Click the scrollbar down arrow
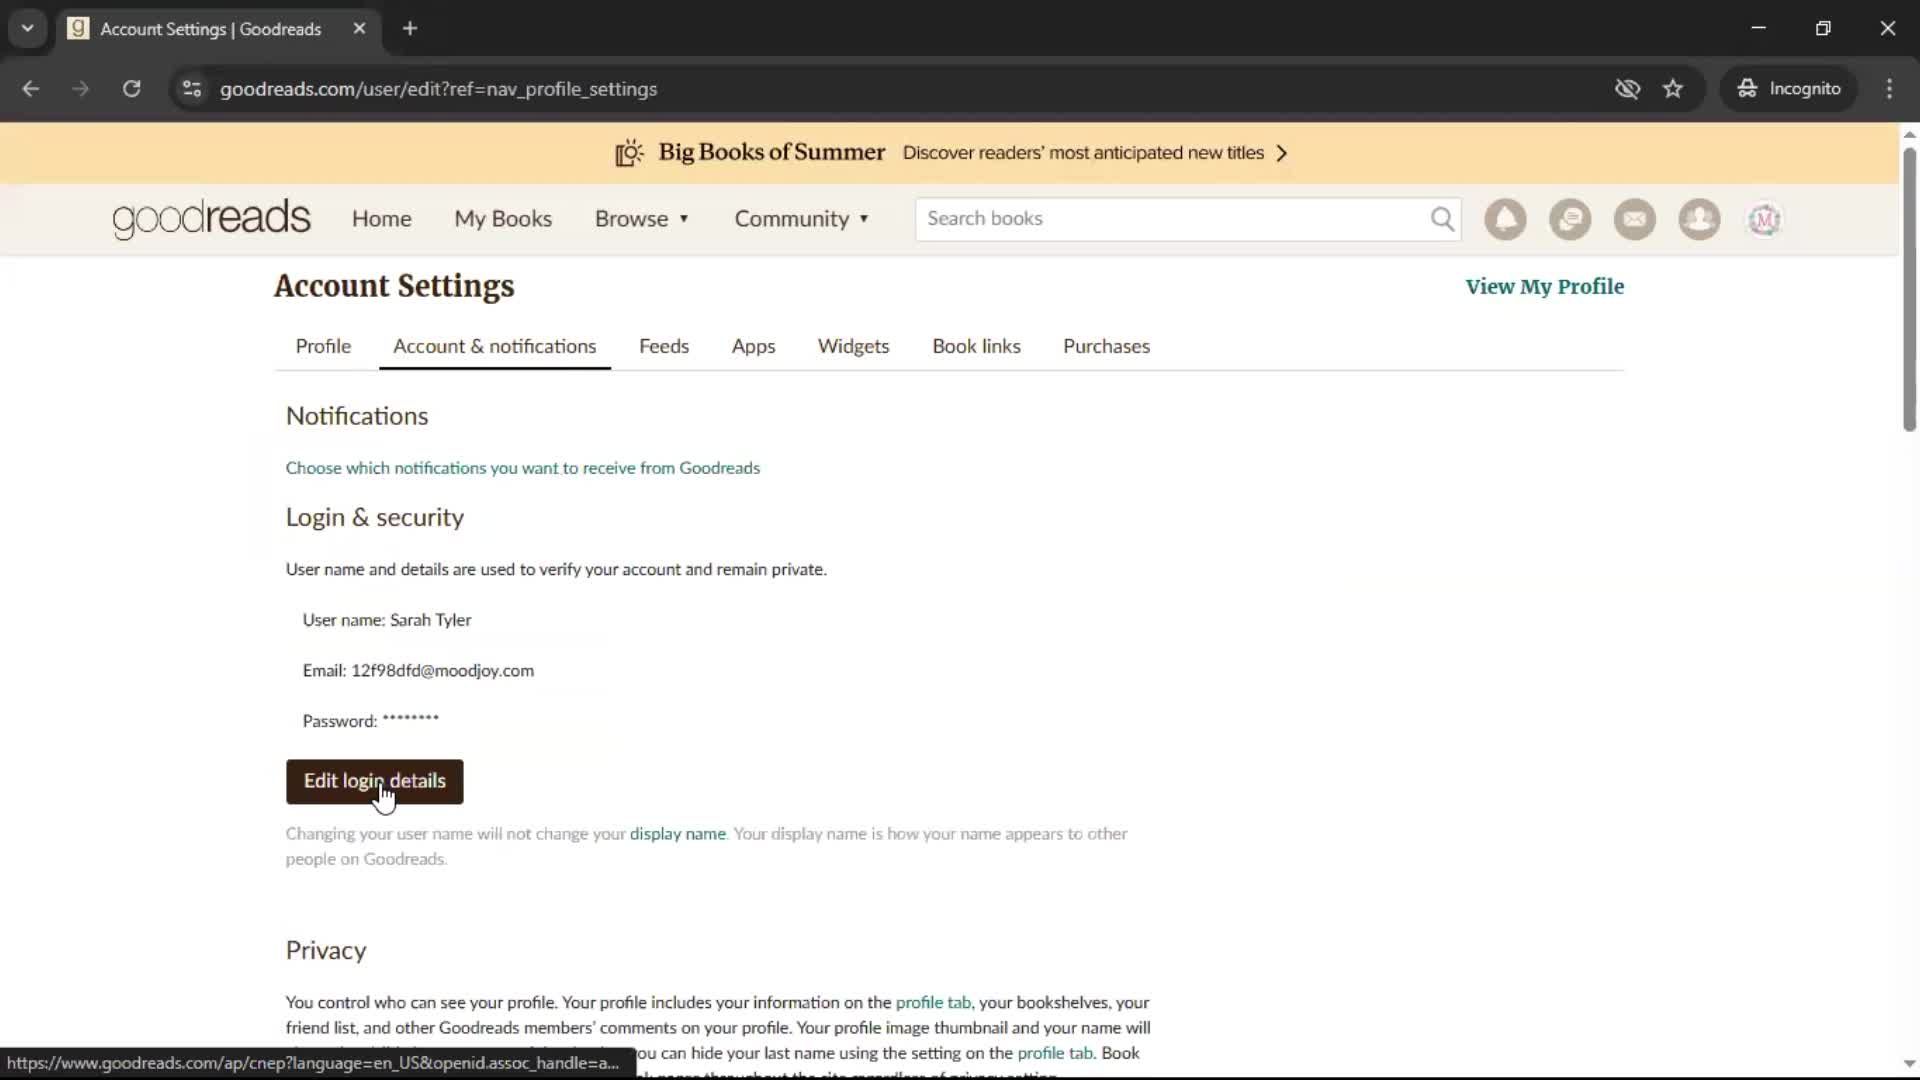1920x1080 pixels. tap(1909, 1064)
